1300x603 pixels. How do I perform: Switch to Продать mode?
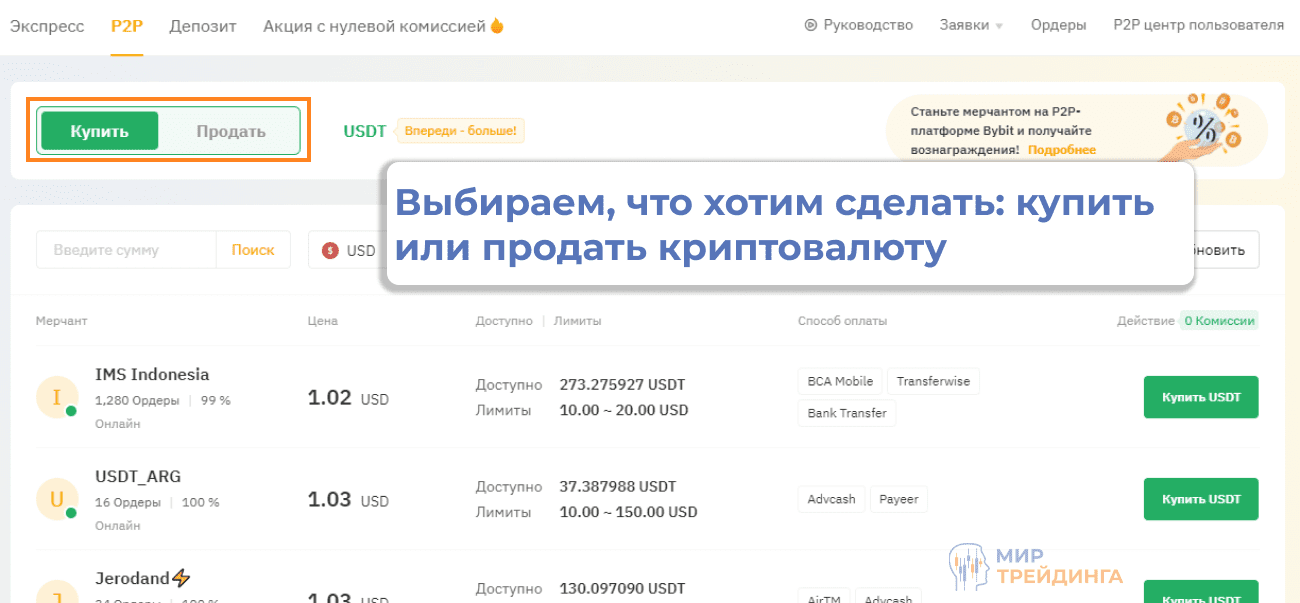[x=231, y=130]
